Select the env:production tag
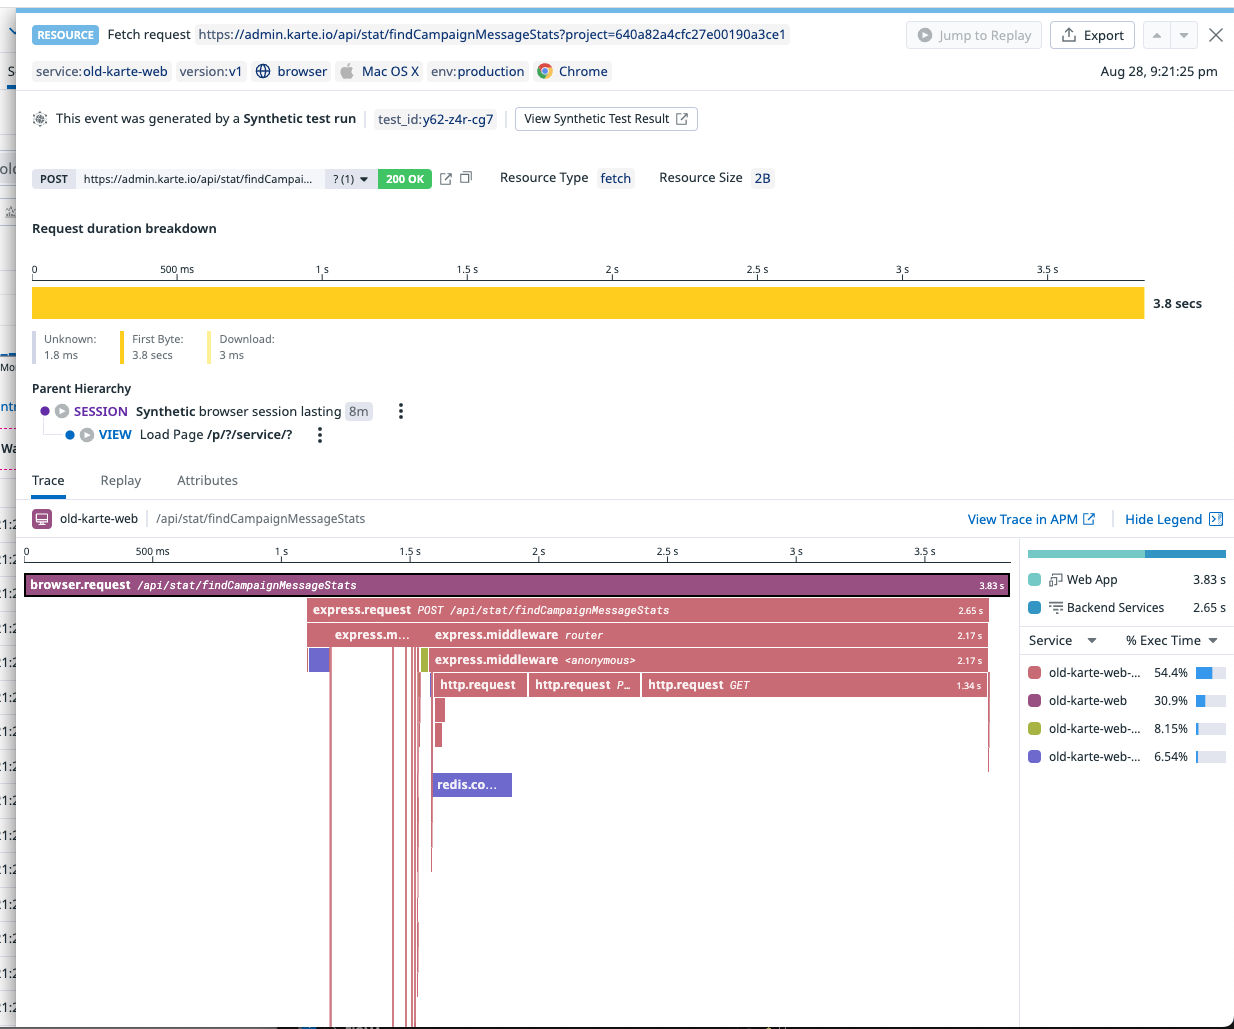Viewport: 1234px width, 1029px height. [478, 72]
